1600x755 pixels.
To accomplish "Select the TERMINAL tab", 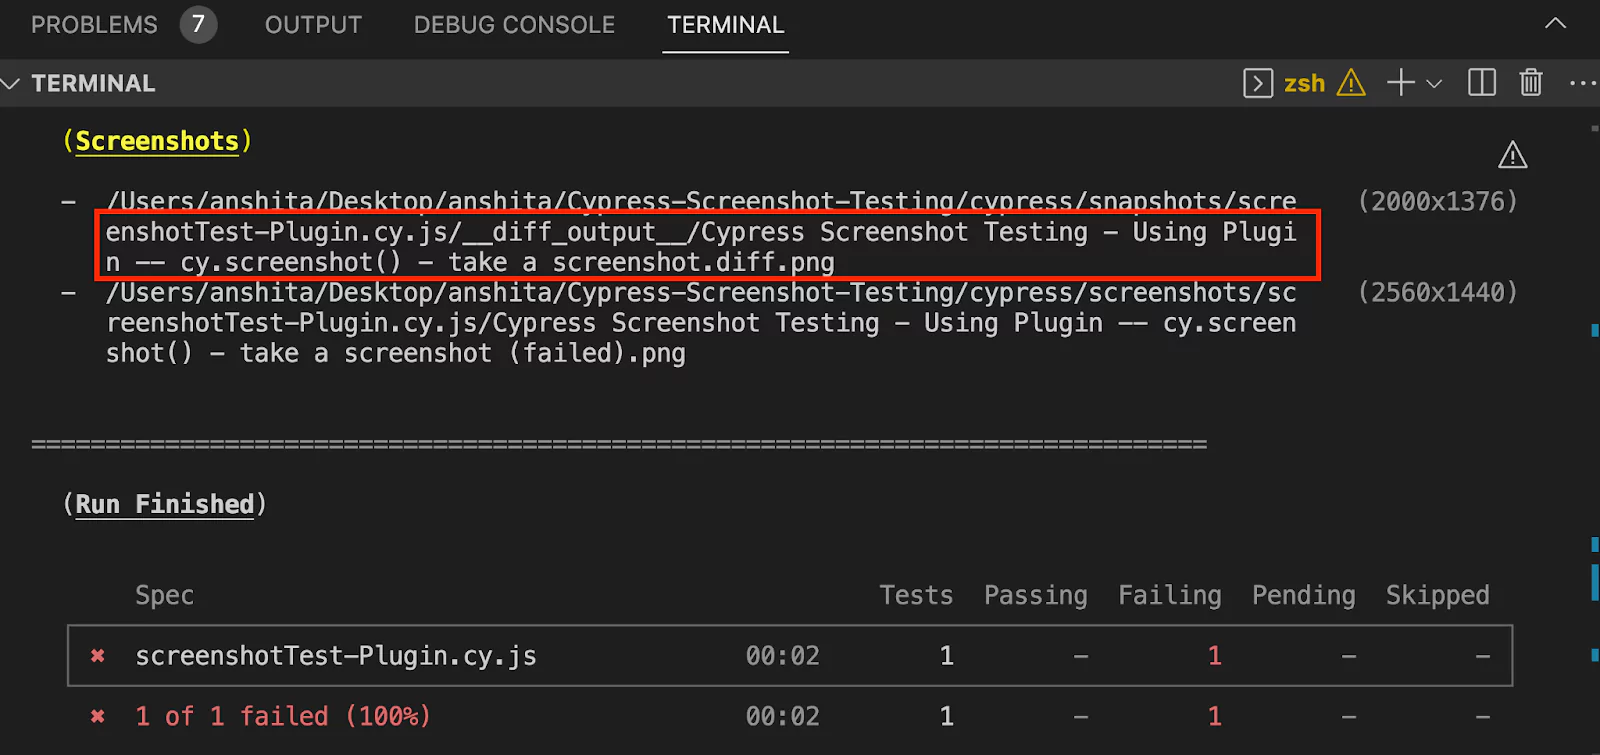I will click(726, 25).
